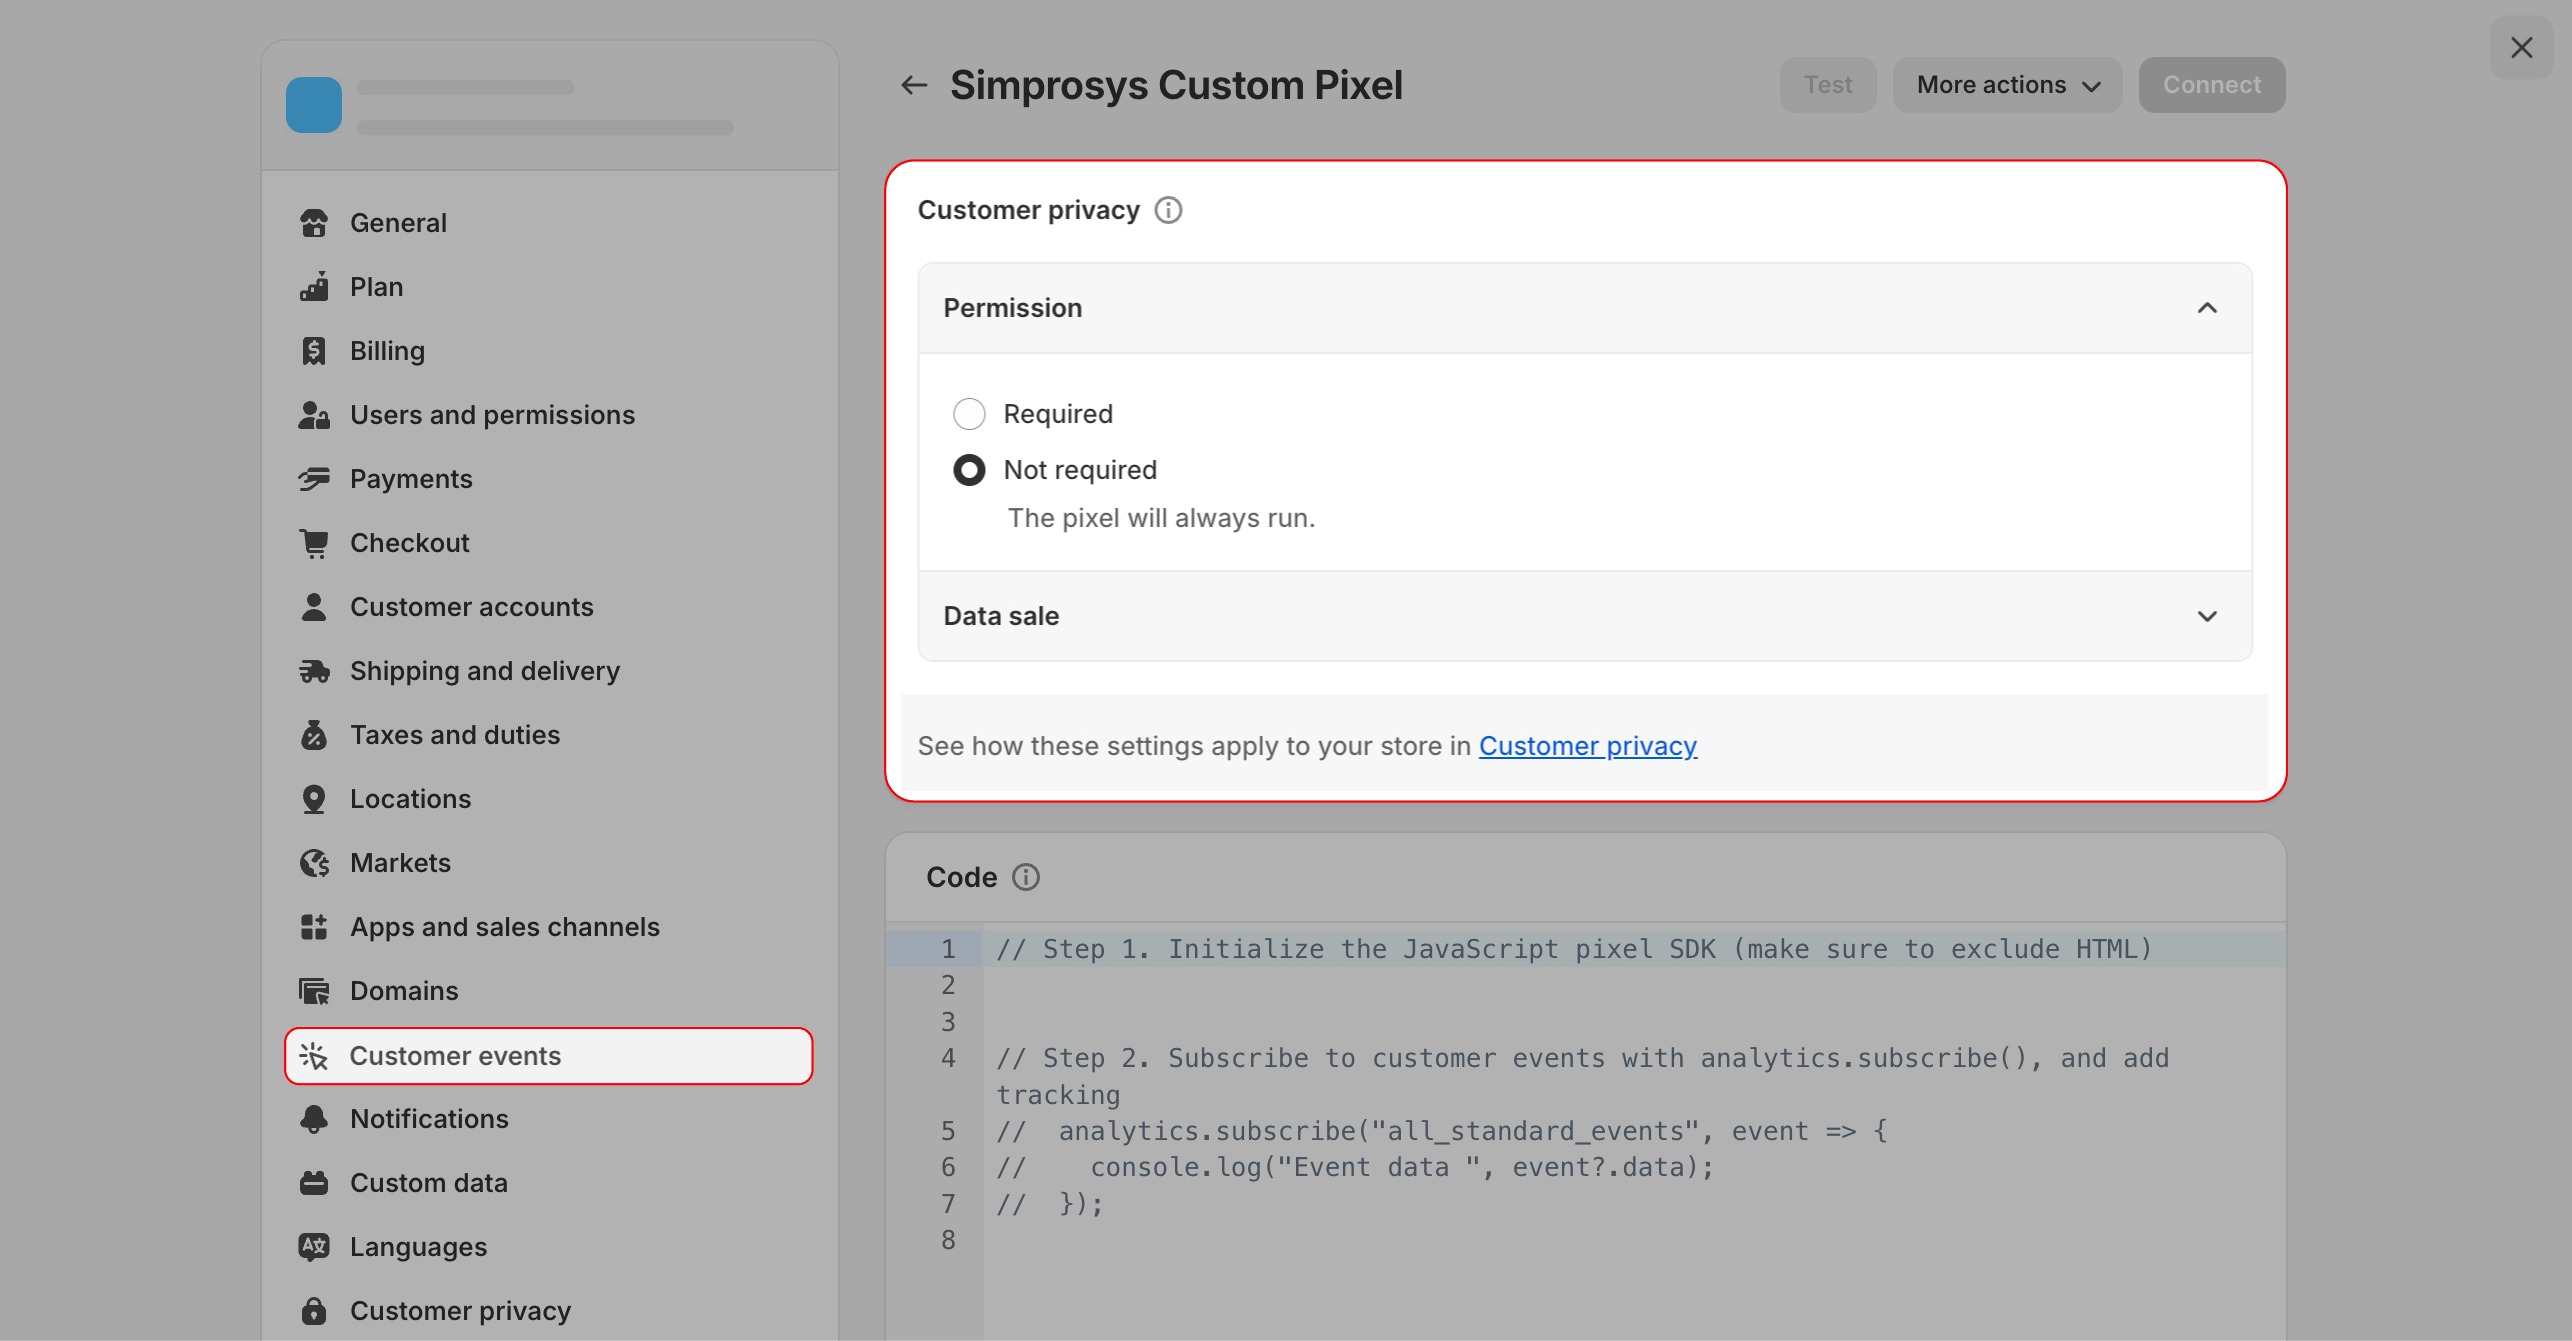Open Checkout settings menu item
The image size is (2572, 1341).
coord(549,543)
